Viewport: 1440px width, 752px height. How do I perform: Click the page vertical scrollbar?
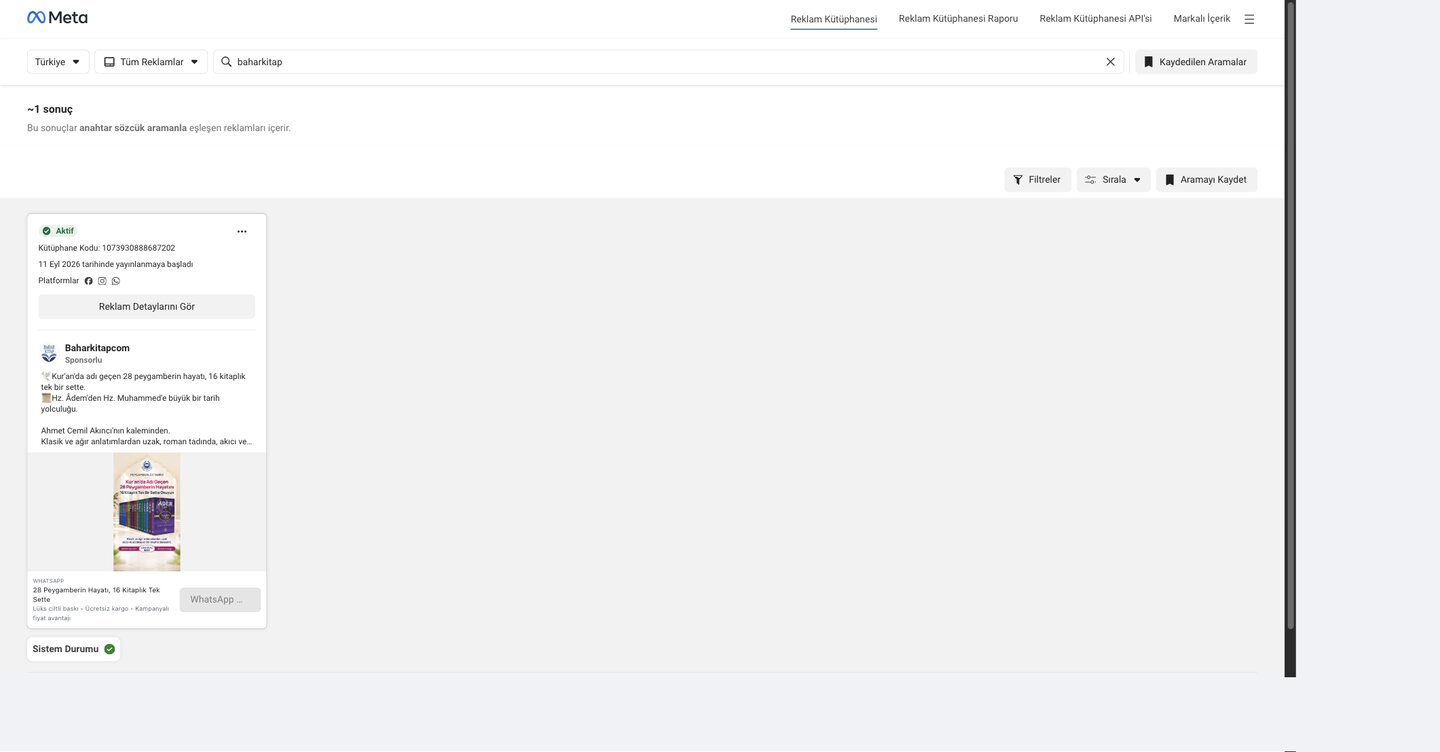[x=1290, y=315]
